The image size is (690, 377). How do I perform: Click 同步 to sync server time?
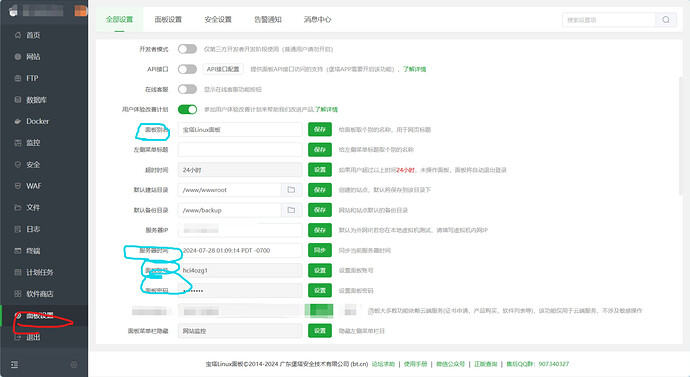[x=320, y=250]
